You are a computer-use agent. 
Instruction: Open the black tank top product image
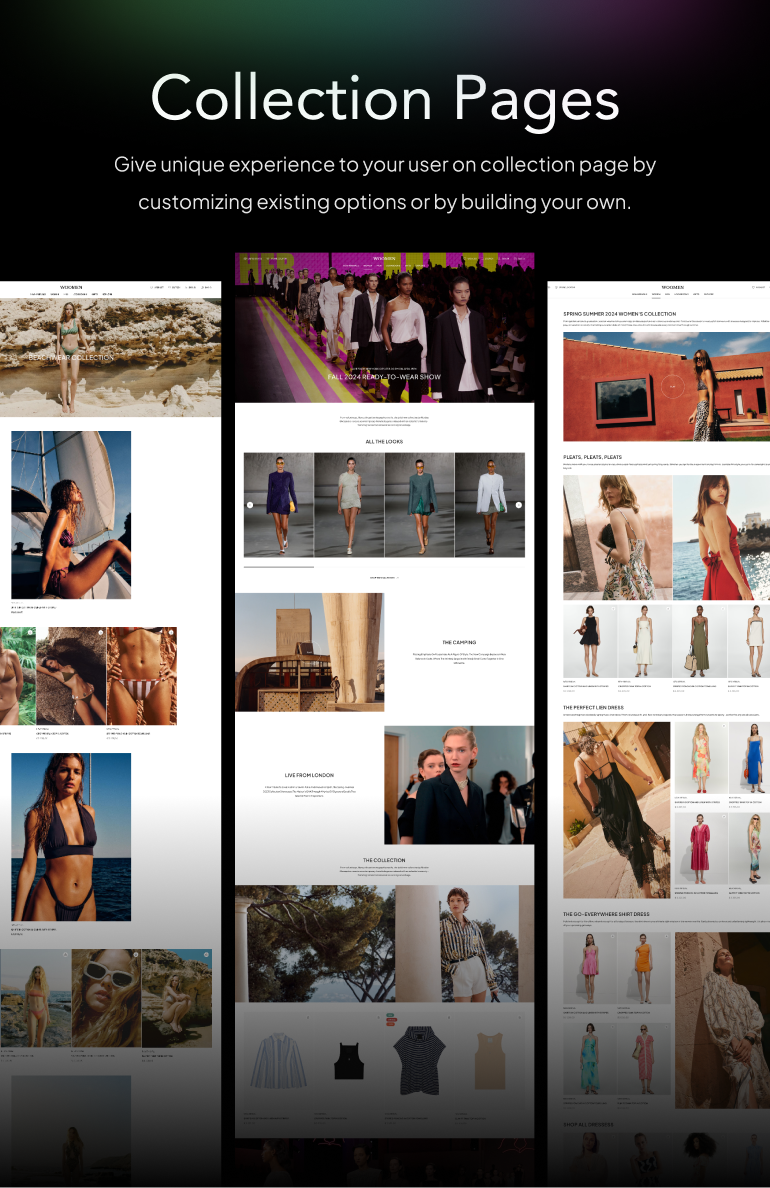point(349,1060)
